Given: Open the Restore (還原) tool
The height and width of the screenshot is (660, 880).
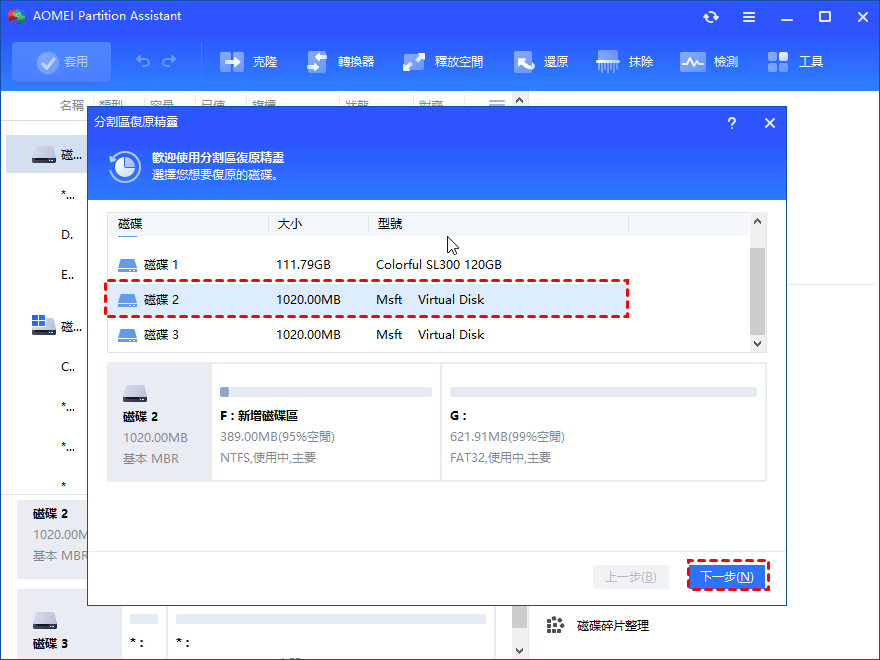Looking at the screenshot, I should (x=541, y=62).
